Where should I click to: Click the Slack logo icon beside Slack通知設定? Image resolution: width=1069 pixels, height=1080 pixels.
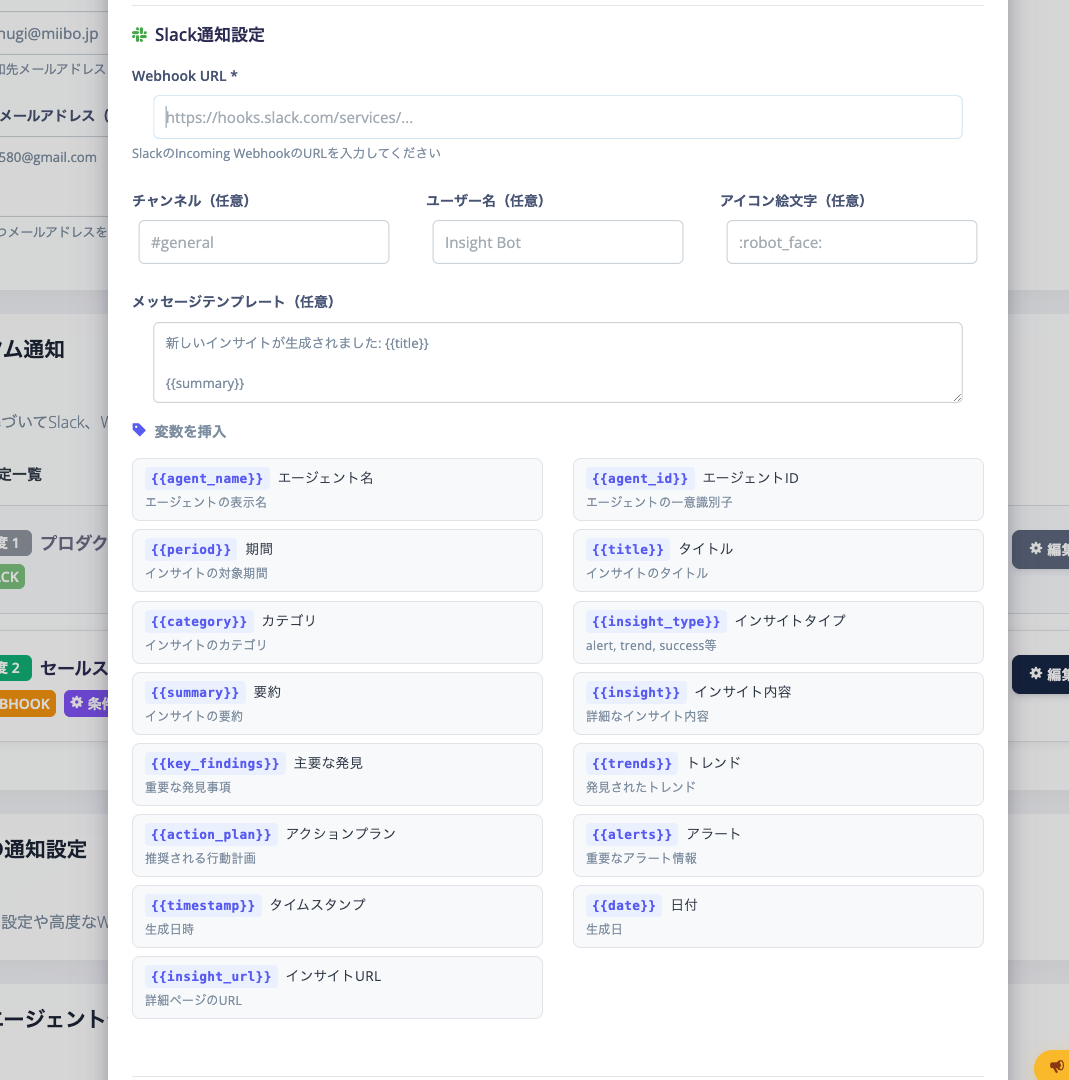click(139, 34)
